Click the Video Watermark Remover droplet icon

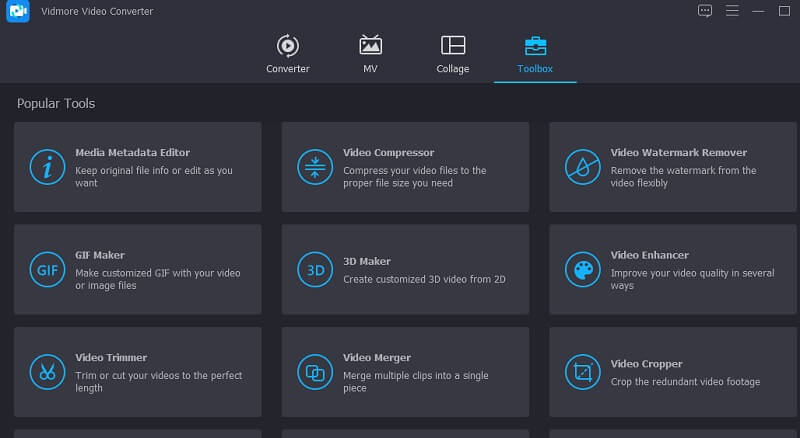pos(581,167)
